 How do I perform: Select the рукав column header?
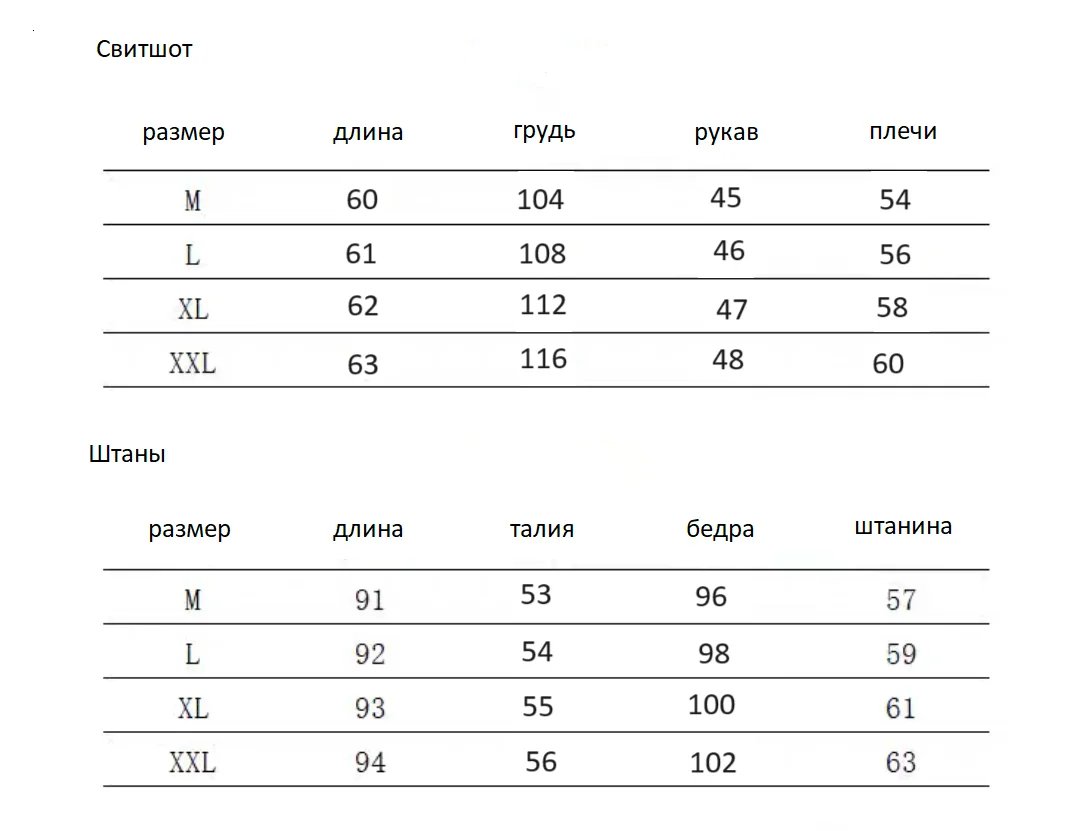726,132
